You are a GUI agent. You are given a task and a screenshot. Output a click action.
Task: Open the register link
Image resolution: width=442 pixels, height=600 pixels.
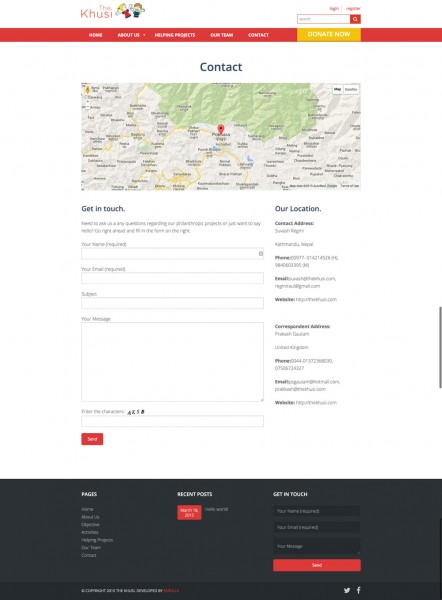pos(353,8)
